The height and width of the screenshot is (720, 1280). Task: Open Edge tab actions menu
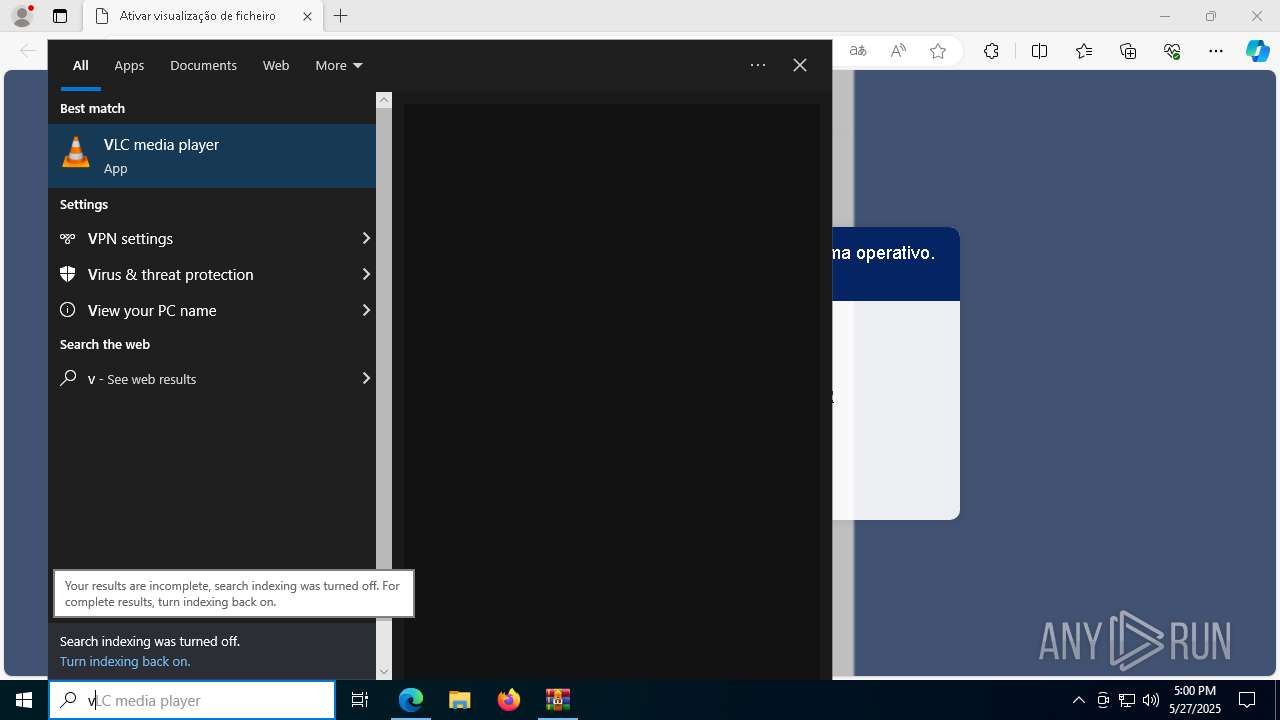(60, 16)
